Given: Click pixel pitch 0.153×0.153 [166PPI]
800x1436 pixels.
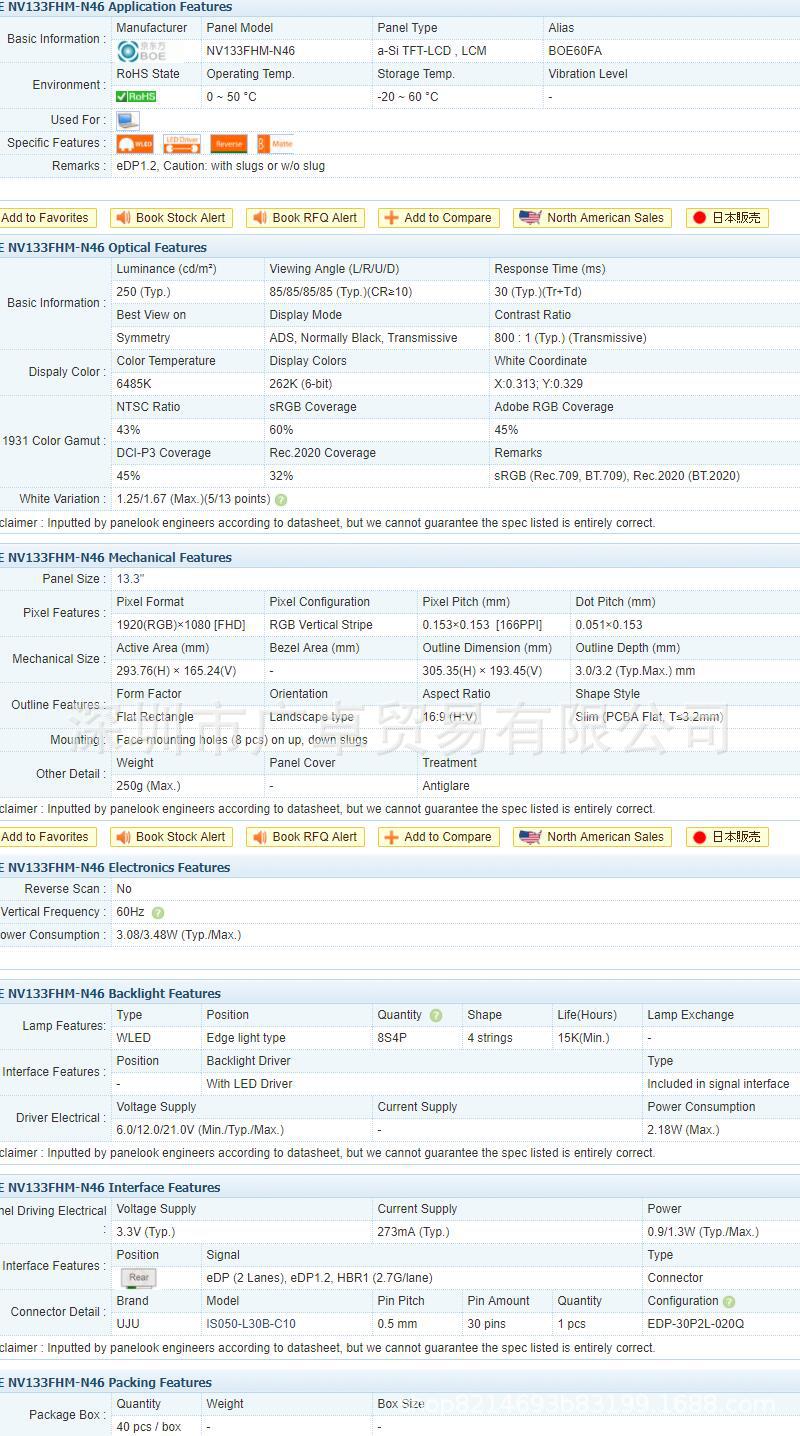Looking at the screenshot, I should point(482,625).
